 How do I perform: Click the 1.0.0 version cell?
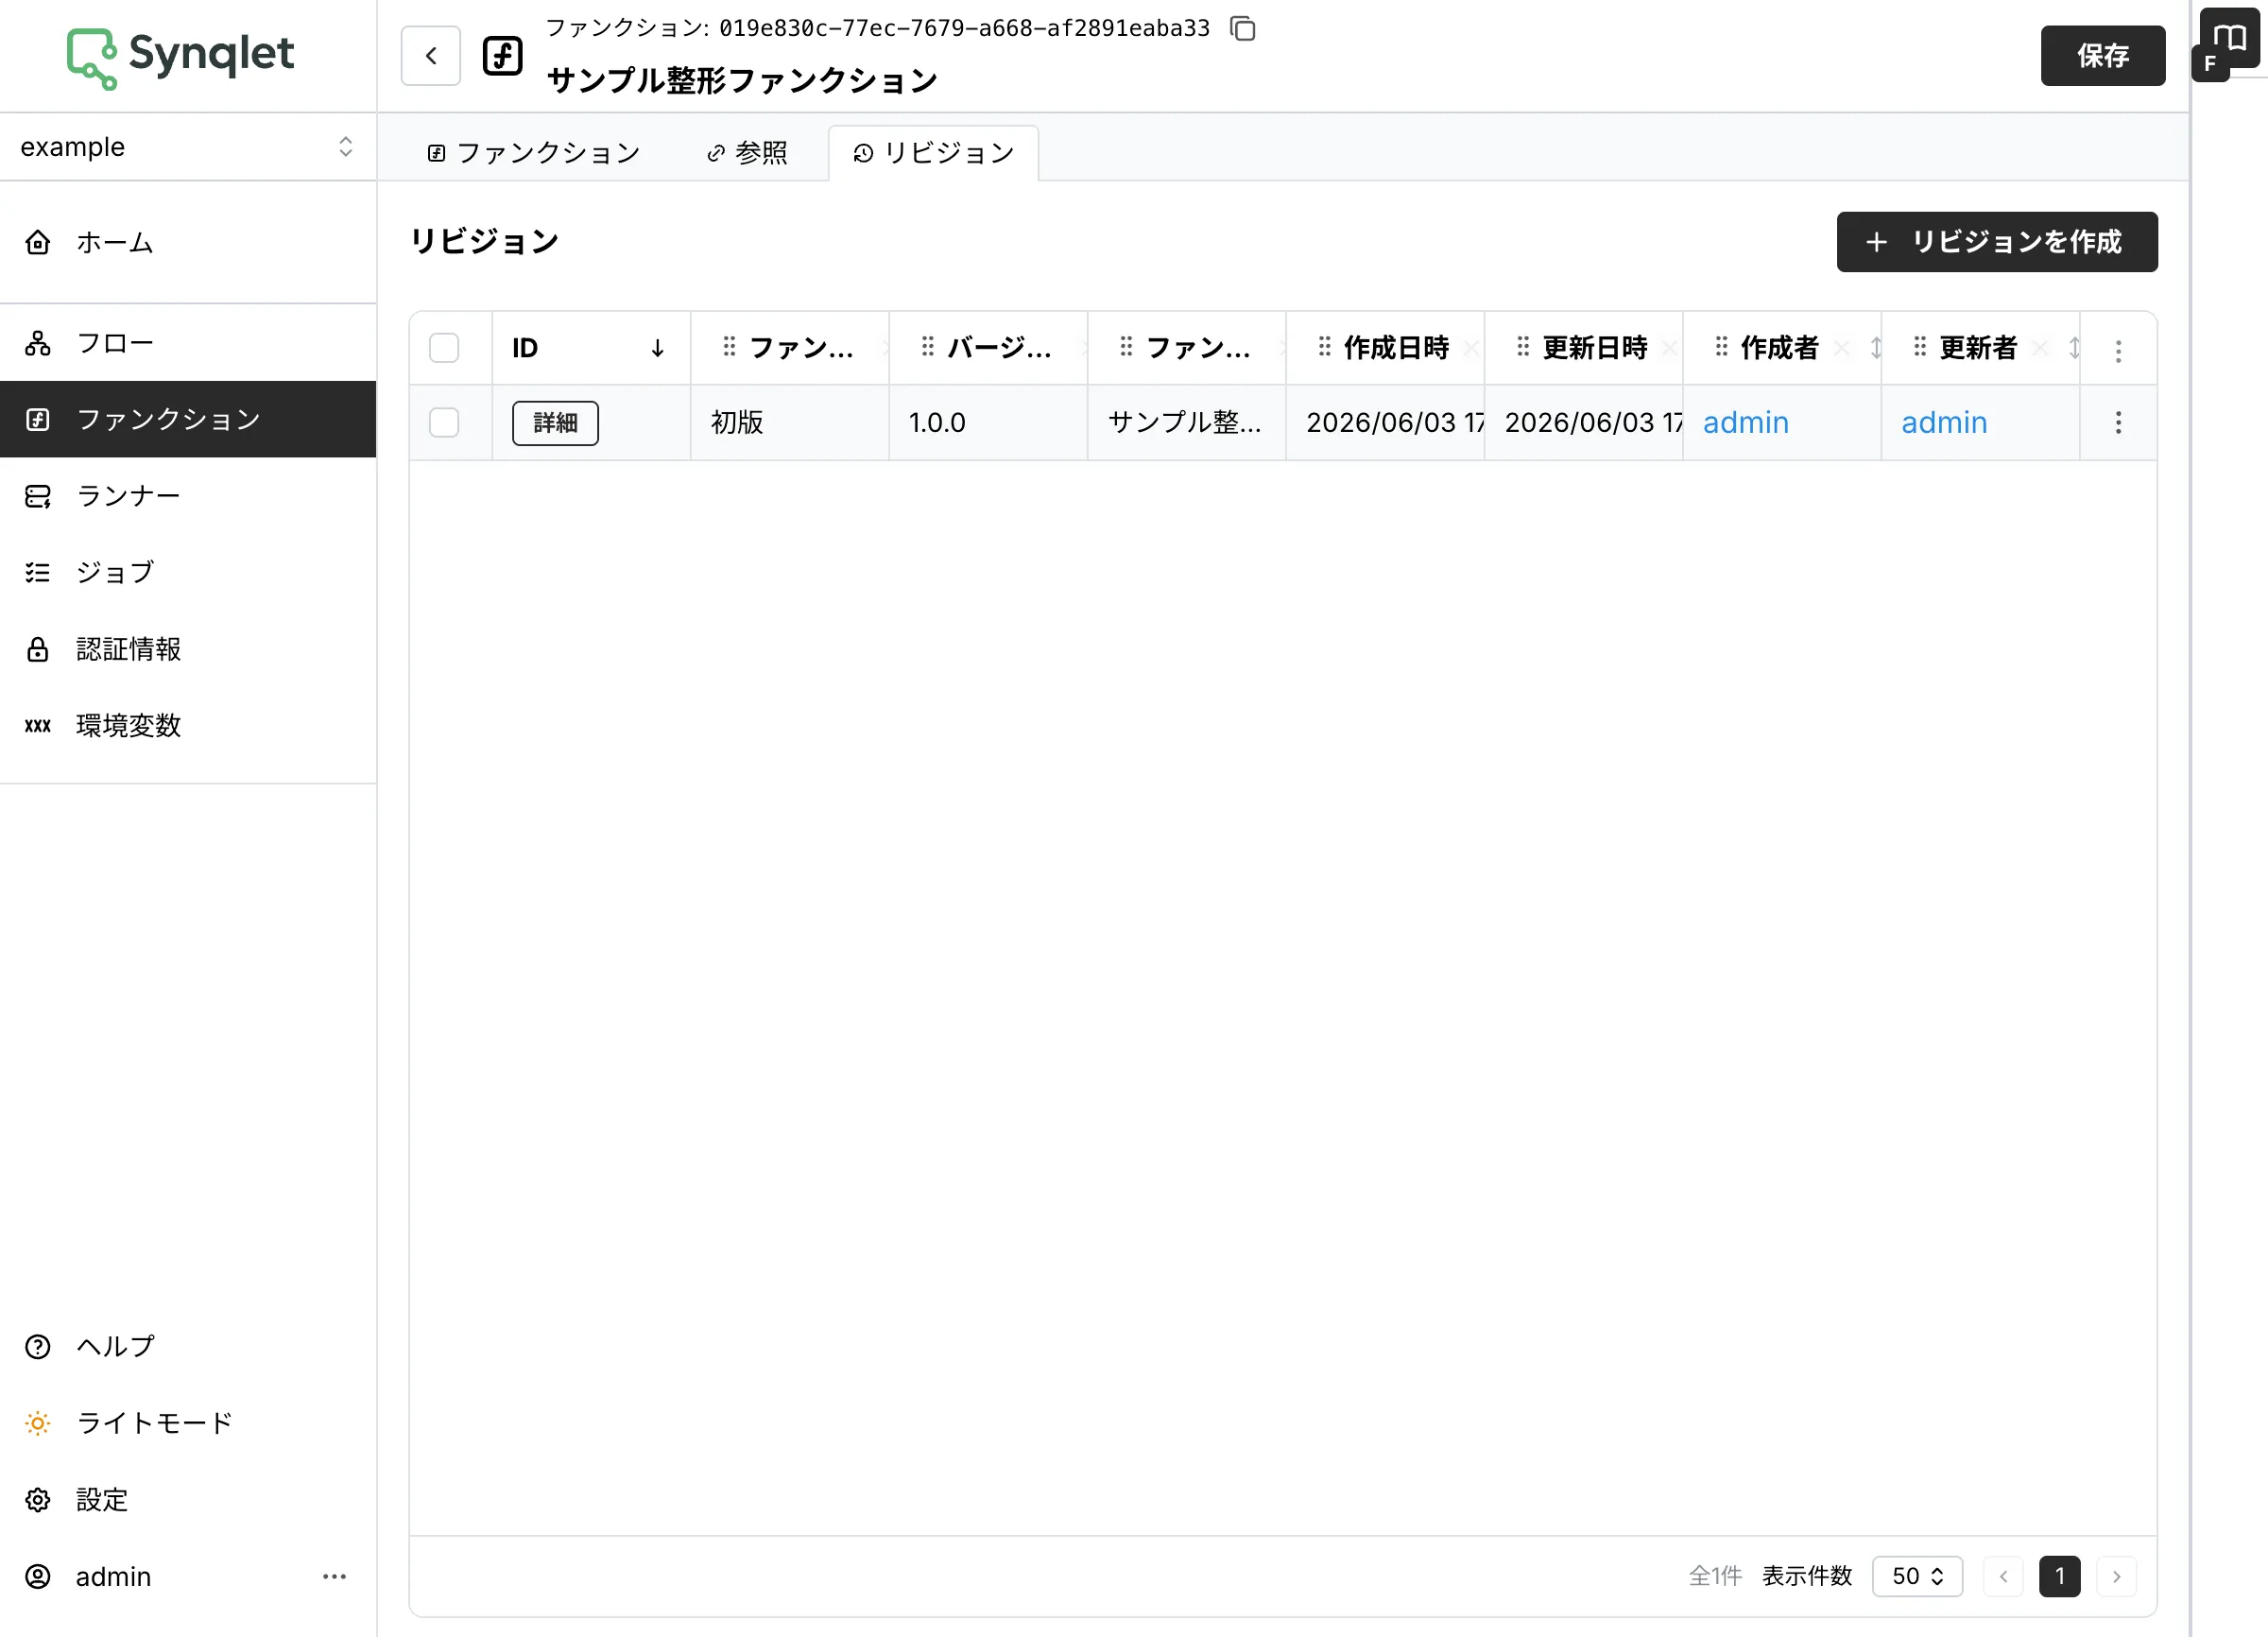pos(987,423)
